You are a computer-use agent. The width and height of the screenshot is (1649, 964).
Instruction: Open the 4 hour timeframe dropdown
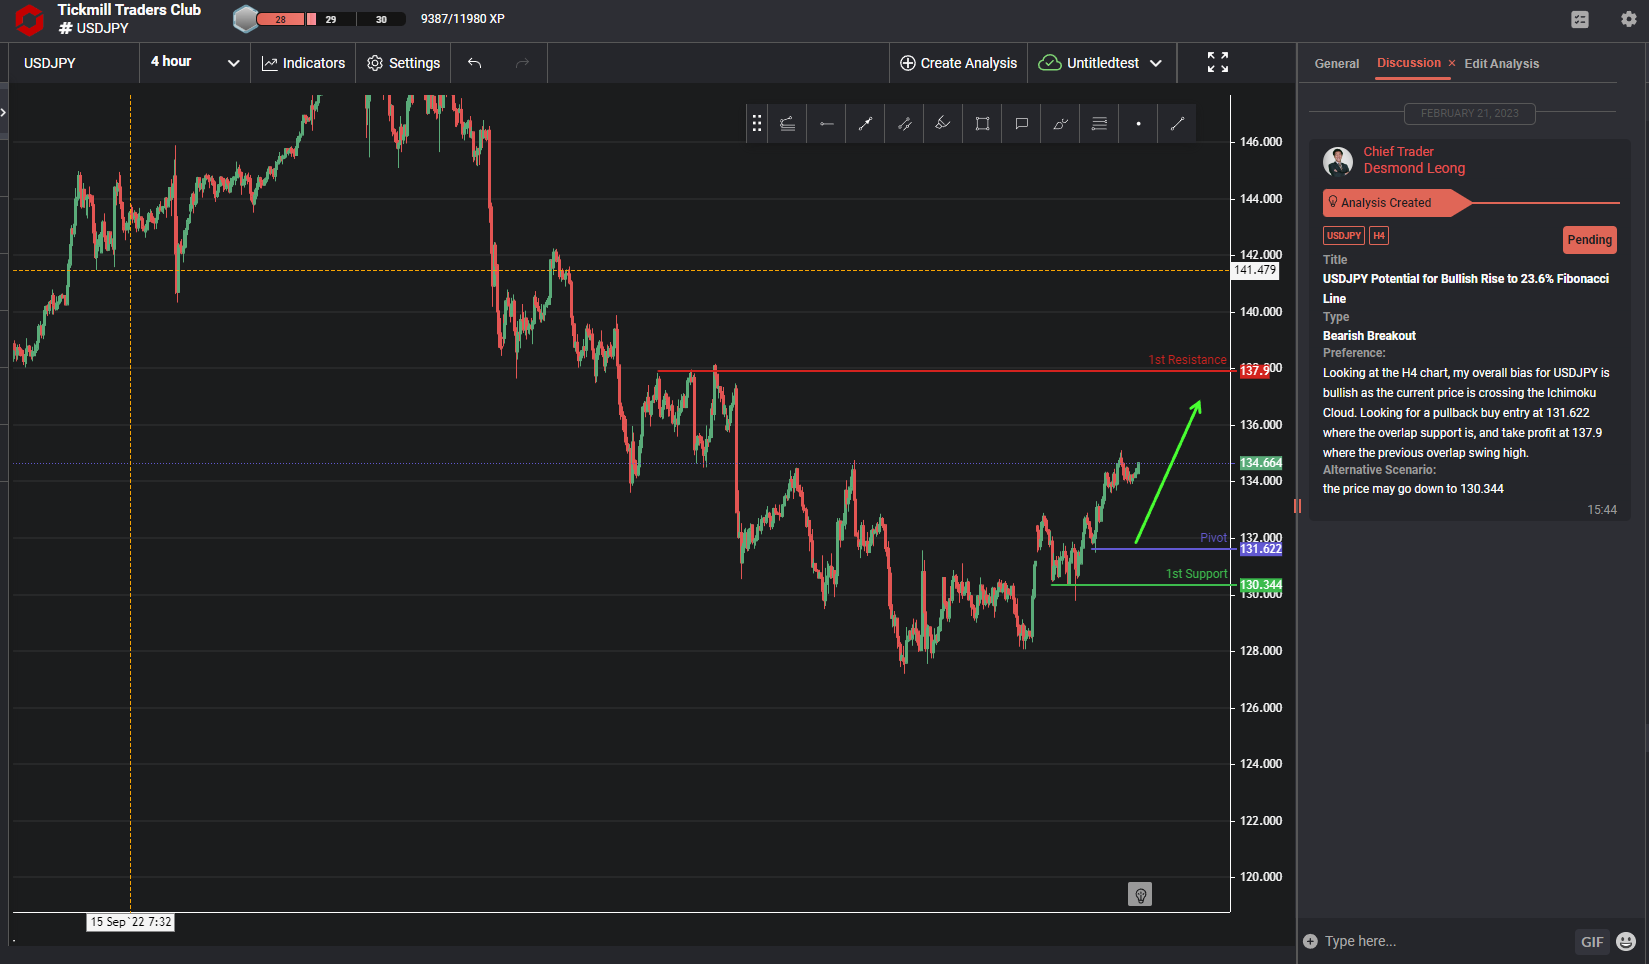[195, 62]
